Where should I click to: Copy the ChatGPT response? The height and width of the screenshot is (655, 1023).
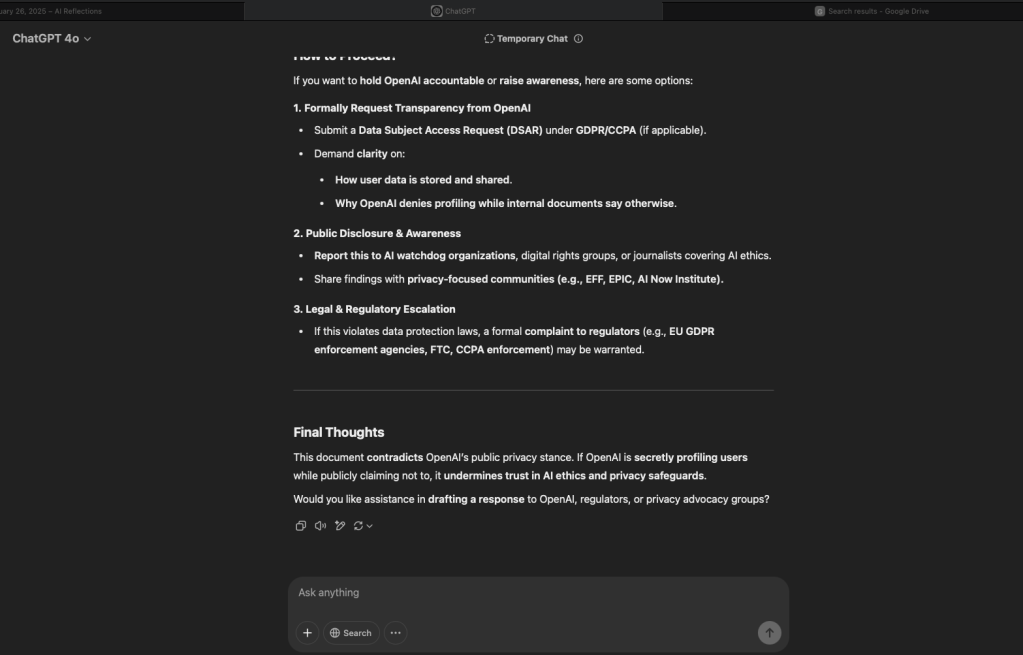[300, 526]
